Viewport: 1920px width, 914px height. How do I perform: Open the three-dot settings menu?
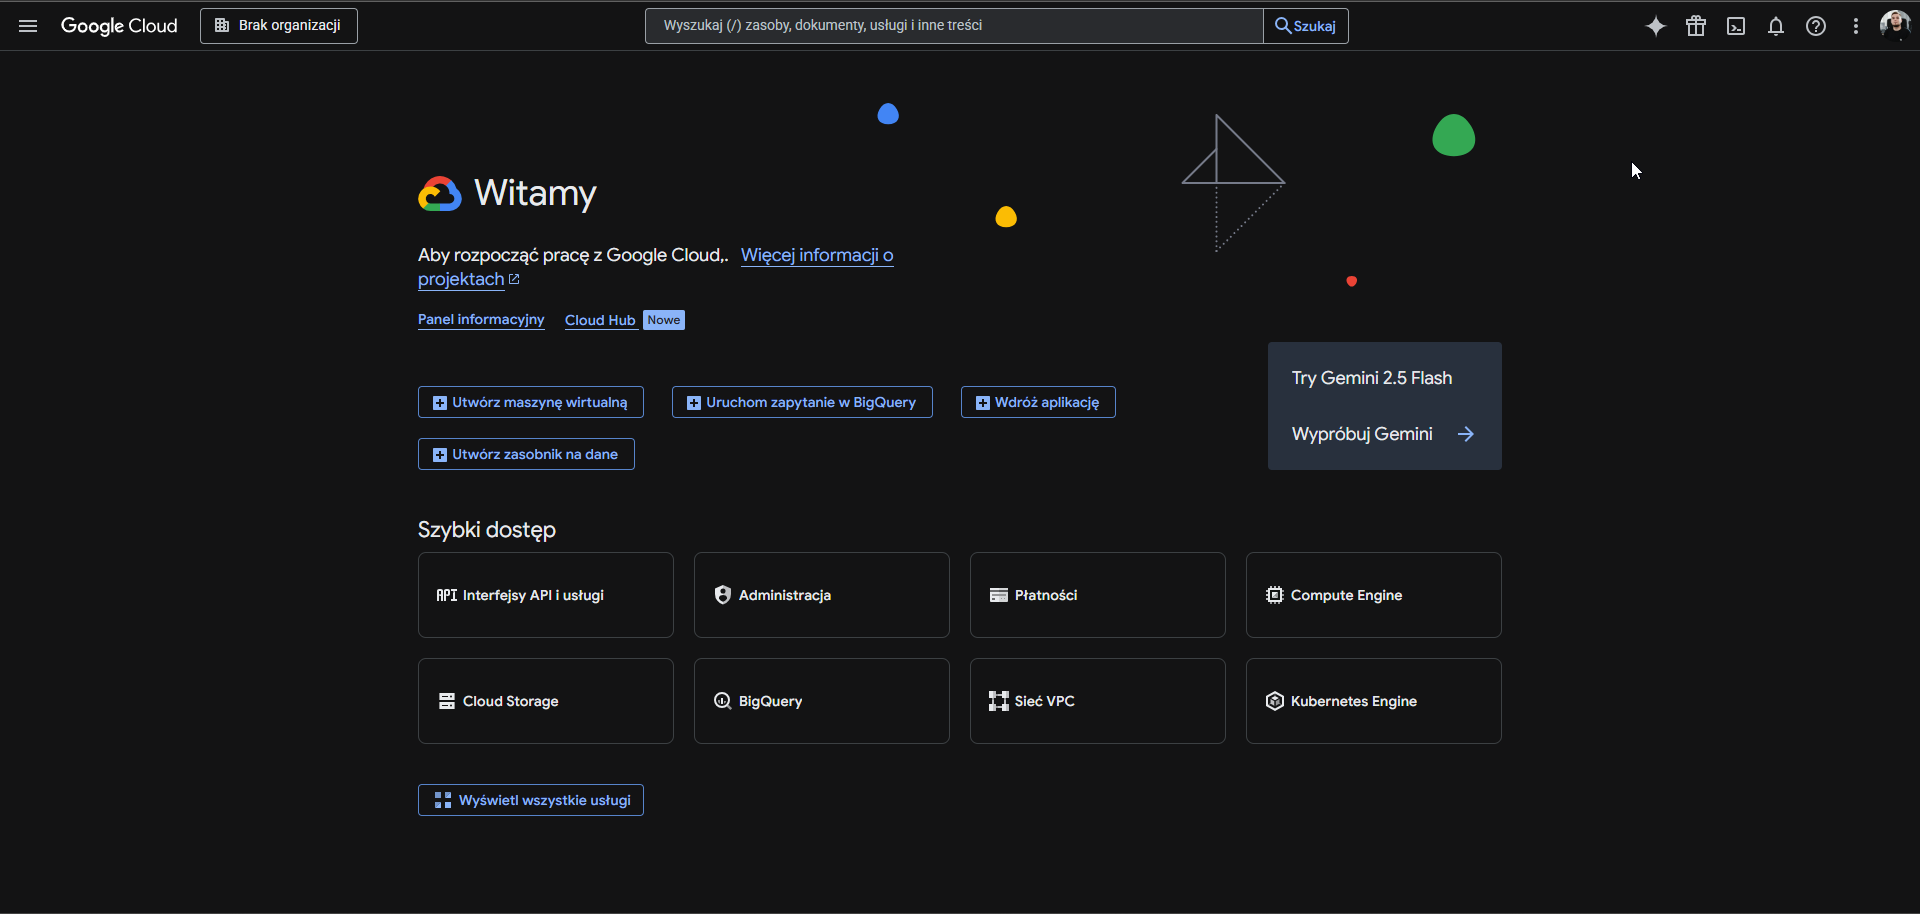(1856, 26)
